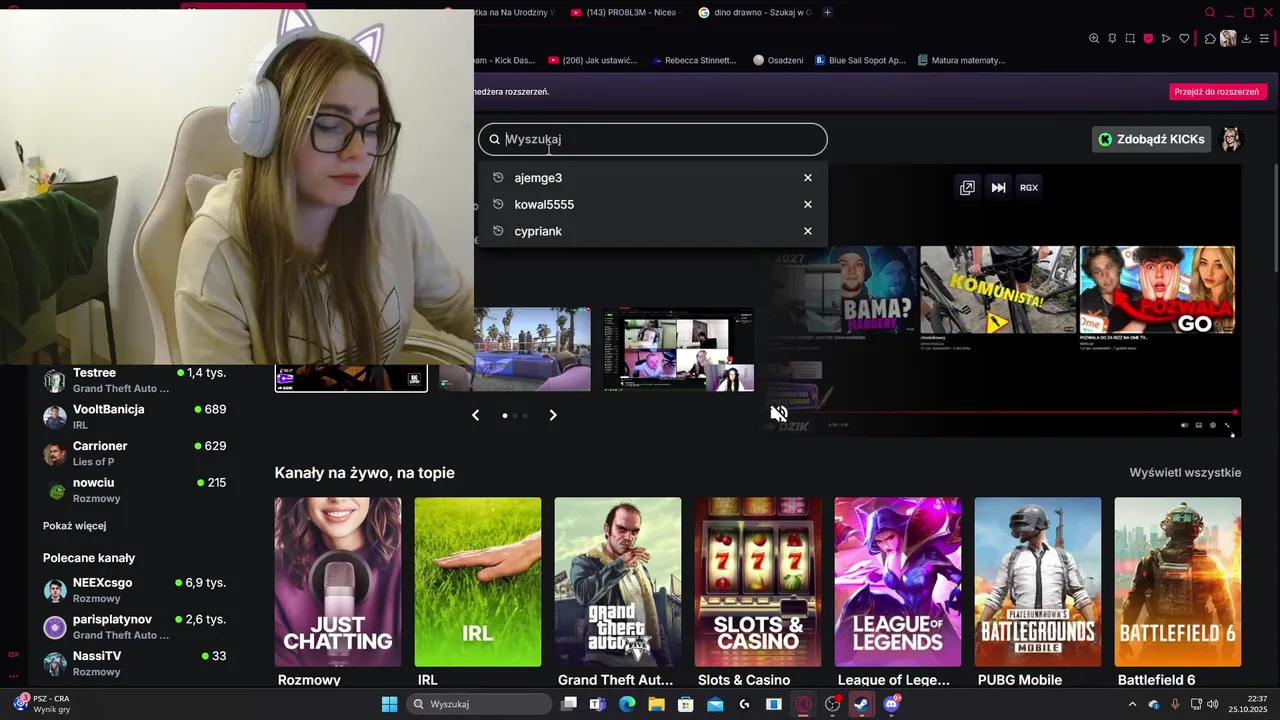Click browser zoom magnifier icon
The height and width of the screenshot is (720, 1280).
point(1094,38)
